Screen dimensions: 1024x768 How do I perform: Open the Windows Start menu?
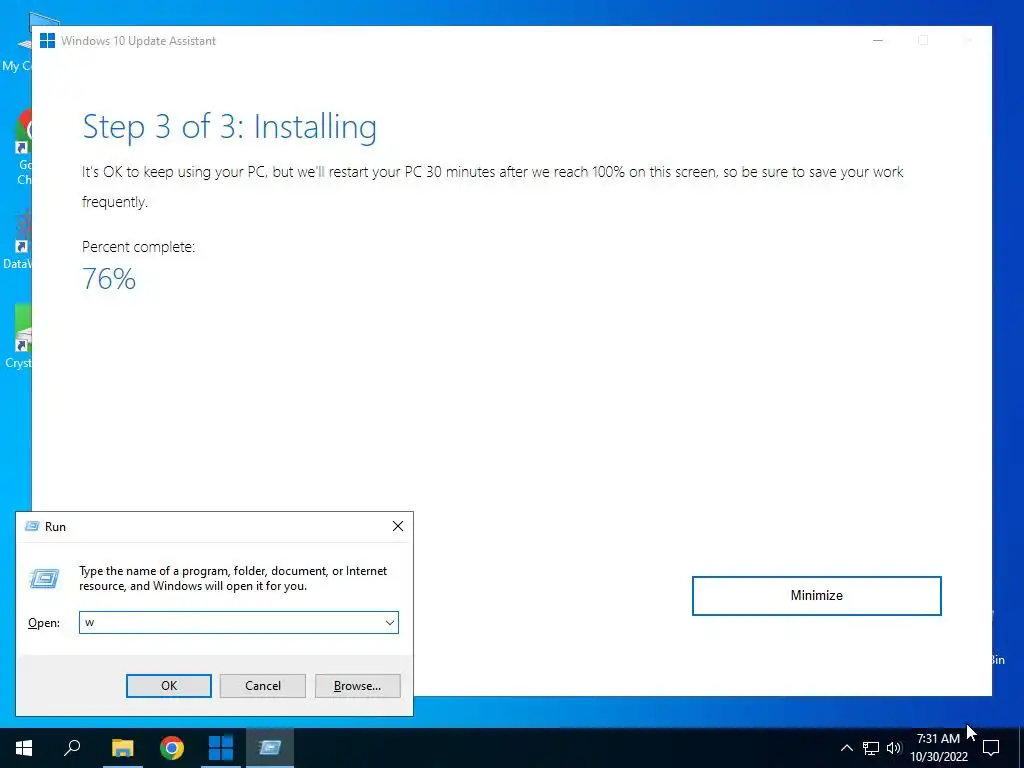pos(24,748)
